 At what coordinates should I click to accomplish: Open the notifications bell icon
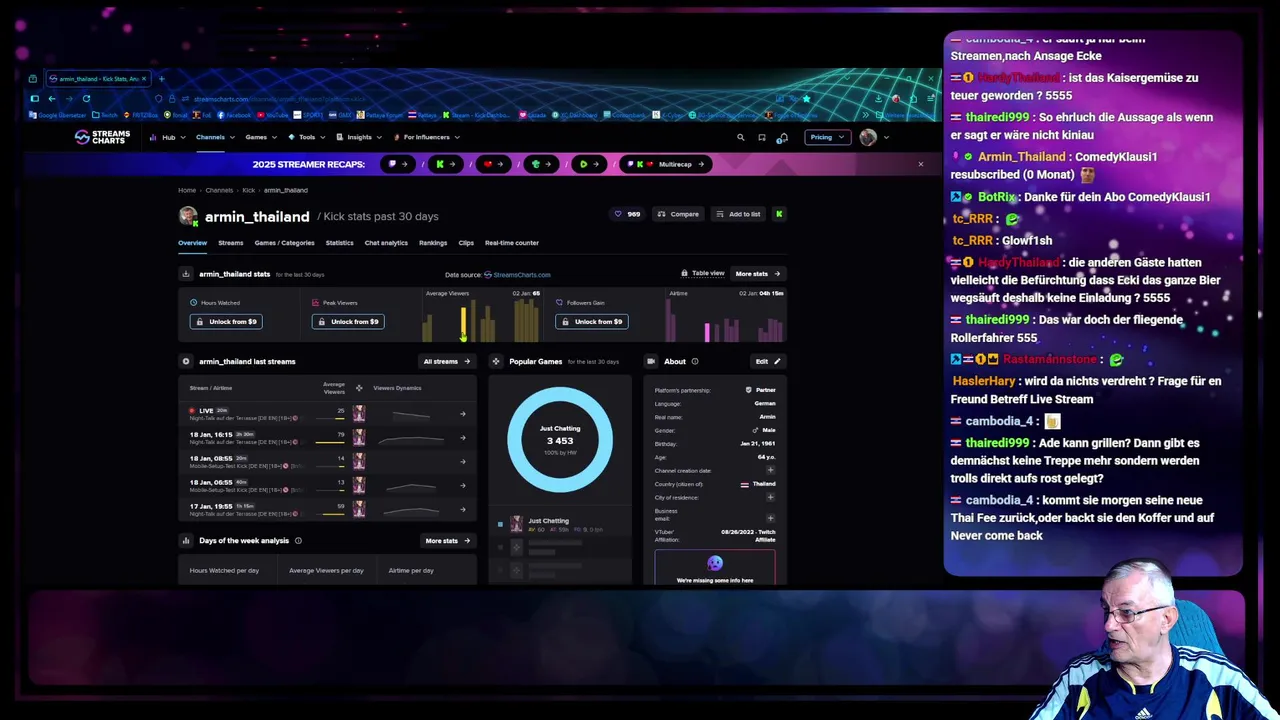point(783,137)
